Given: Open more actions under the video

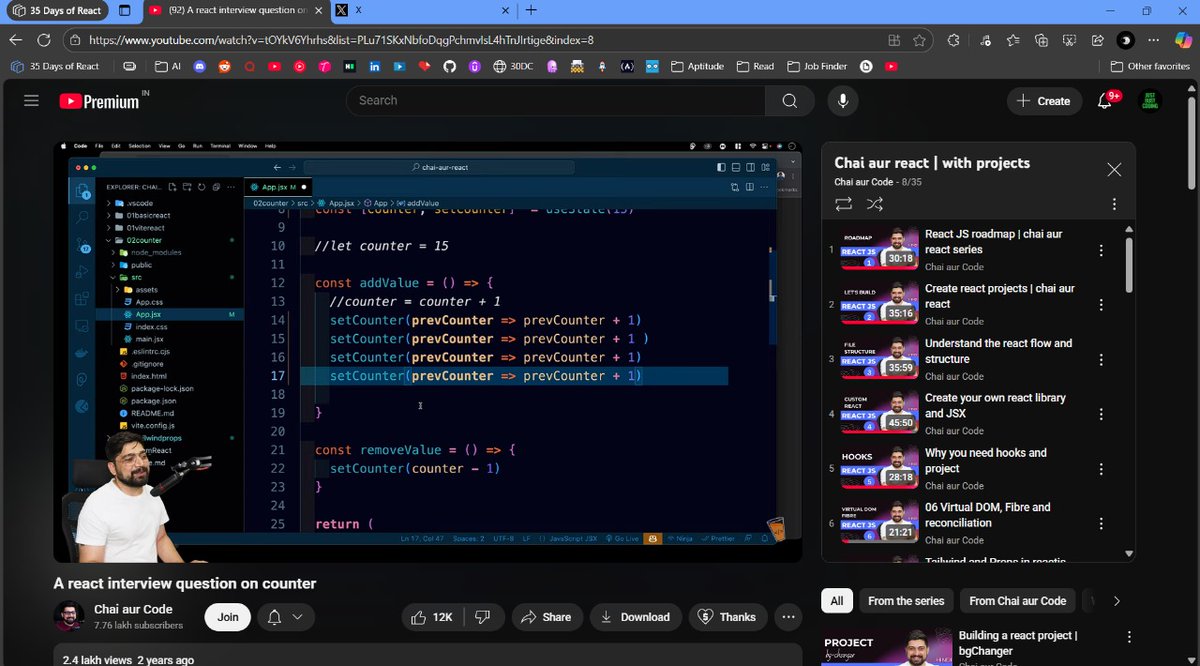Looking at the screenshot, I should [x=789, y=617].
